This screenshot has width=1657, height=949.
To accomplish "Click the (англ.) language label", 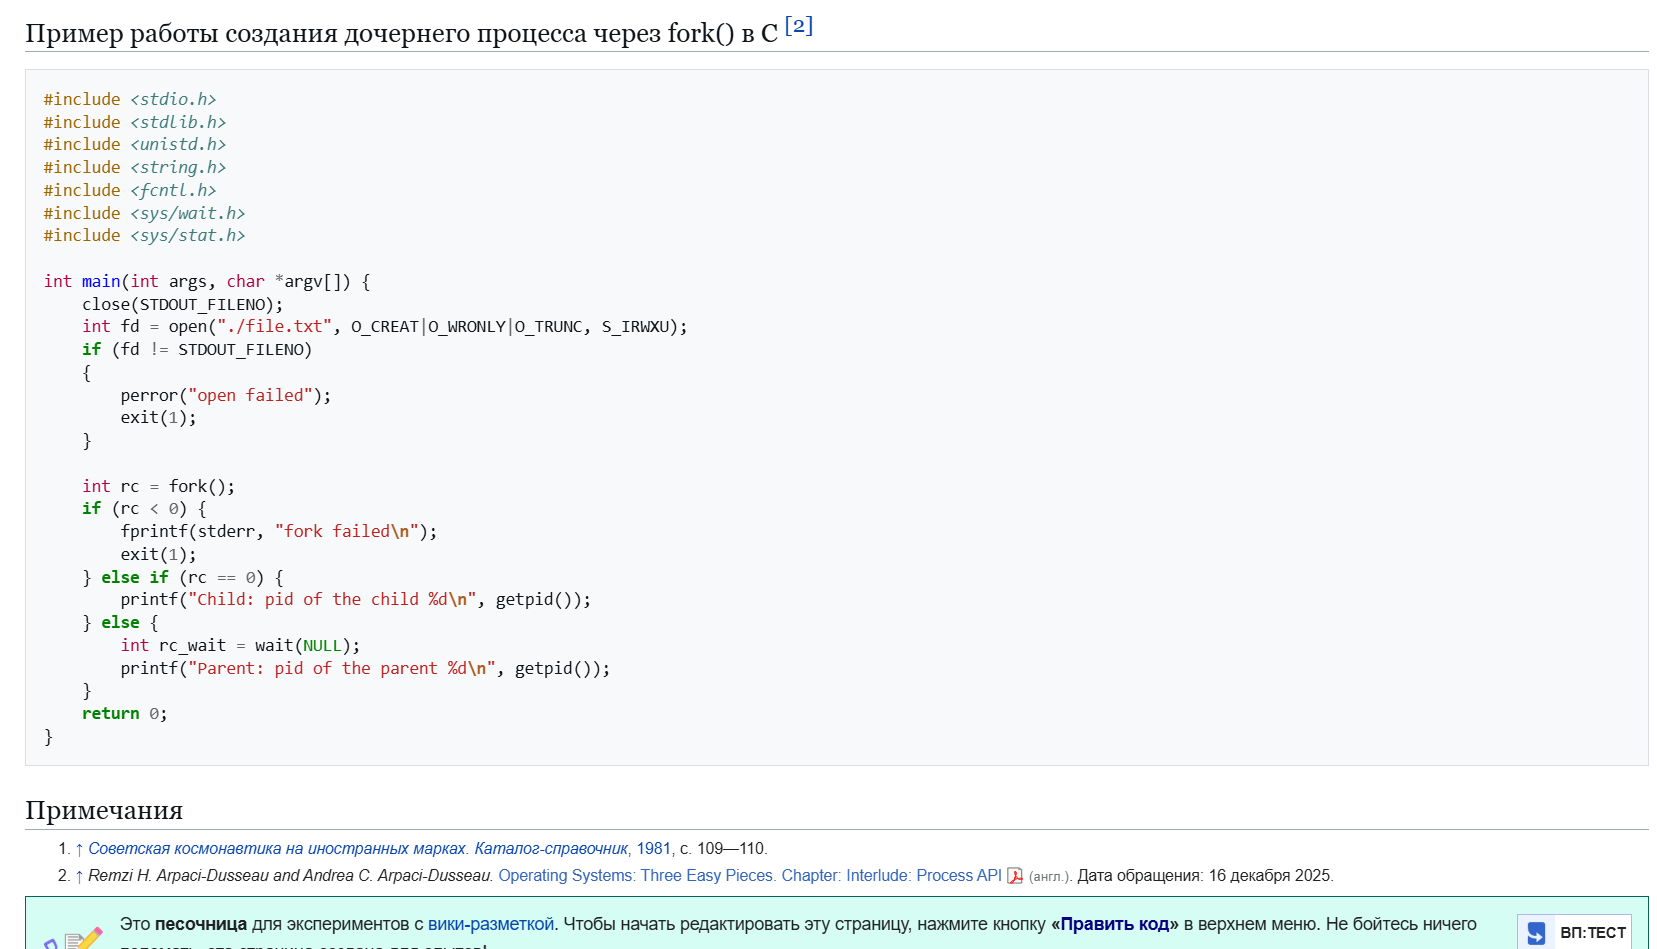I will click(1049, 877).
